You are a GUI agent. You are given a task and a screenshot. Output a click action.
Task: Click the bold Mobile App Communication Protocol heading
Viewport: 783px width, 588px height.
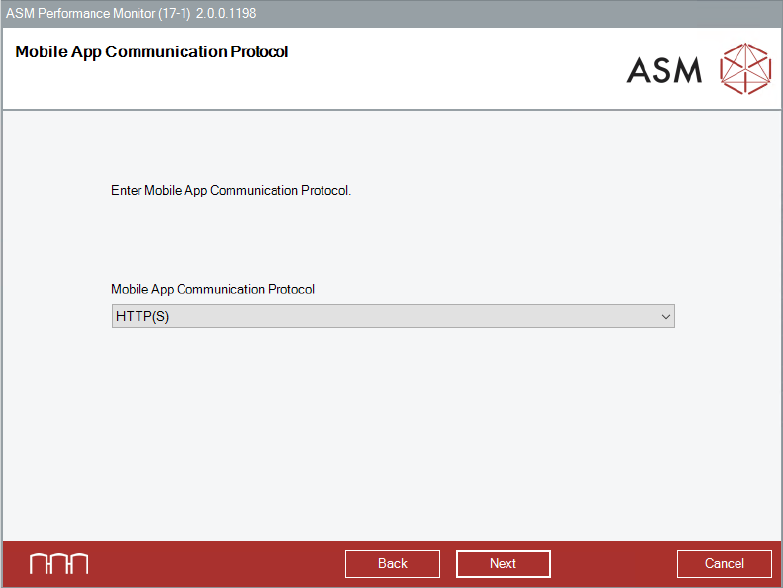pyautogui.click(x=152, y=52)
